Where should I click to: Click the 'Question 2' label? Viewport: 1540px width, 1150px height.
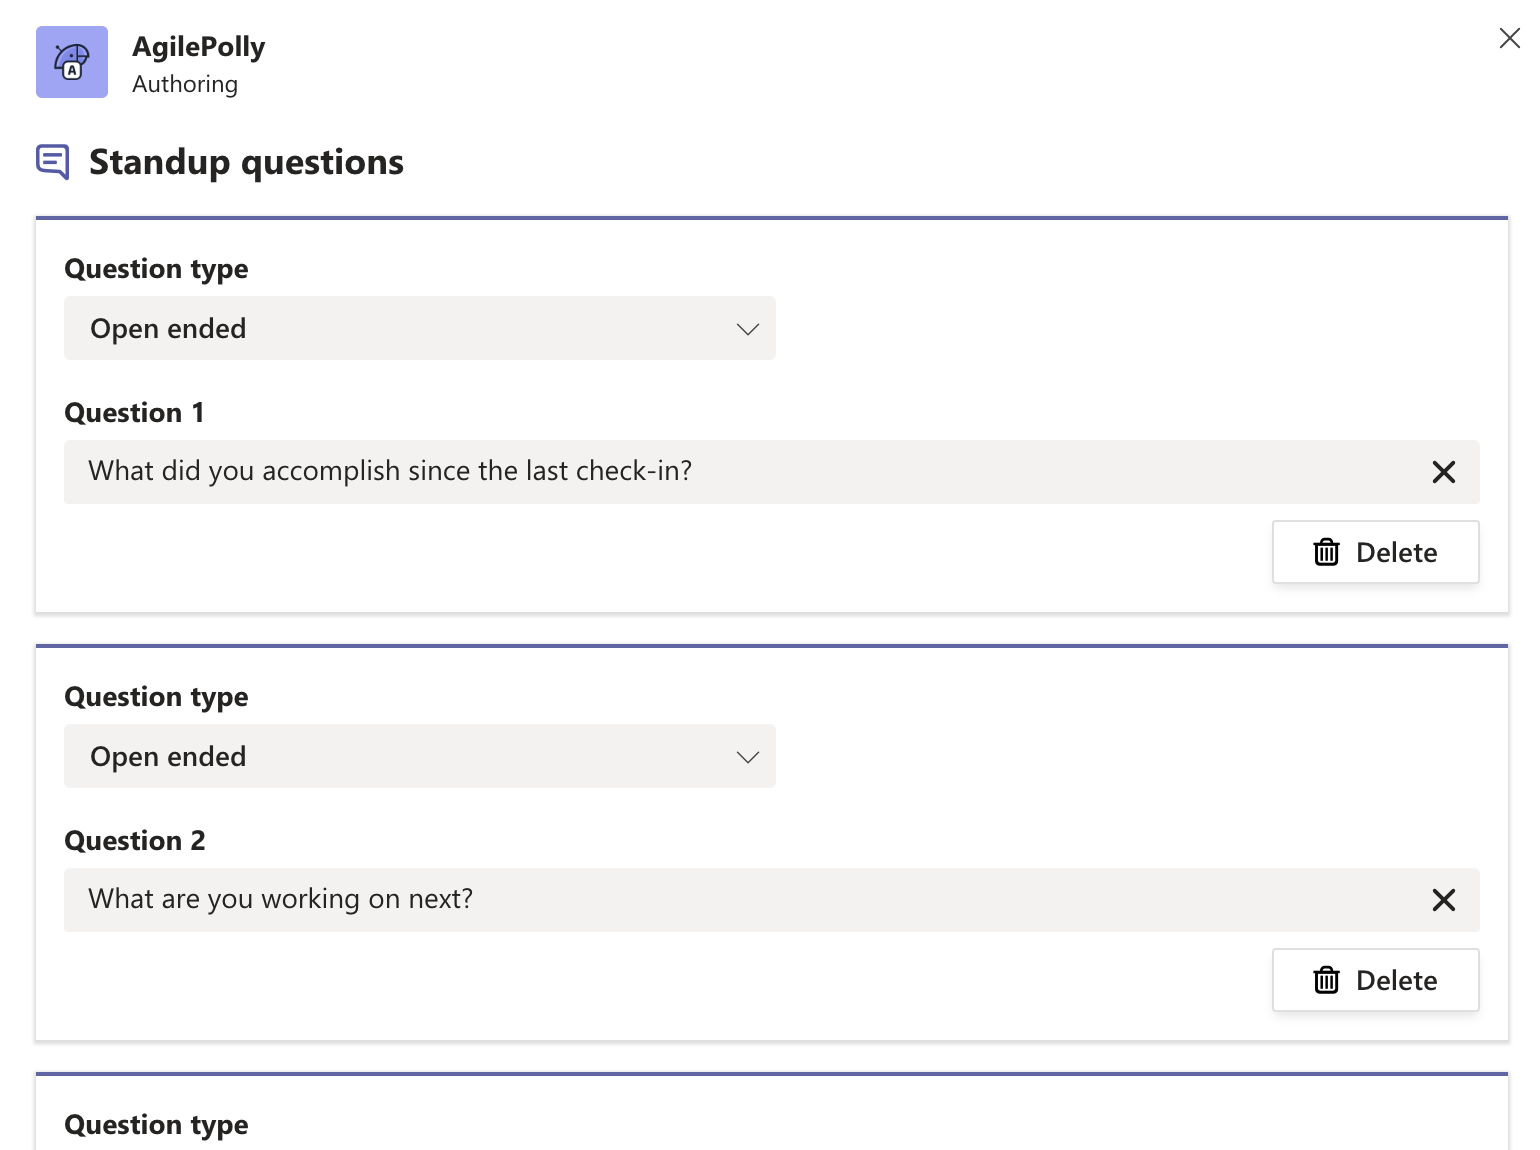click(x=134, y=840)
